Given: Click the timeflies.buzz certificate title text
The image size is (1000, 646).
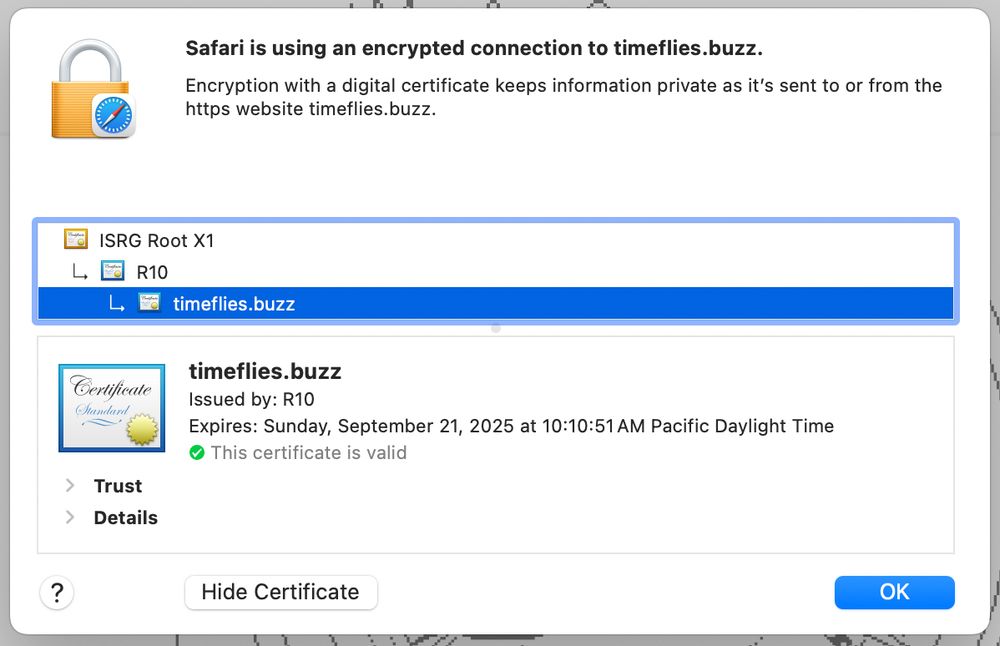Looking at the screenshot, I should tap(265, 371).
